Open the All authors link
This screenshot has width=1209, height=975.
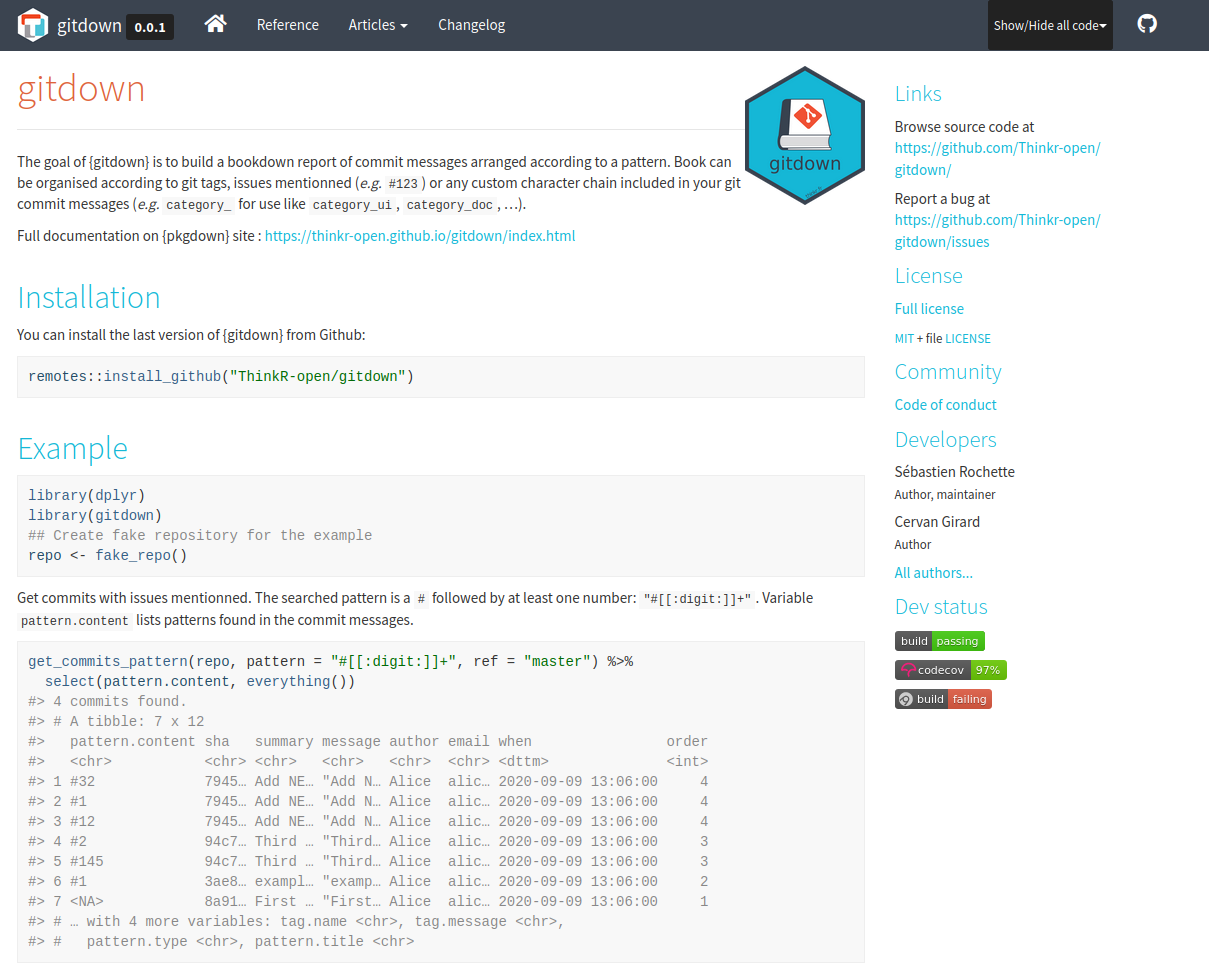click(x=933, y=573)
